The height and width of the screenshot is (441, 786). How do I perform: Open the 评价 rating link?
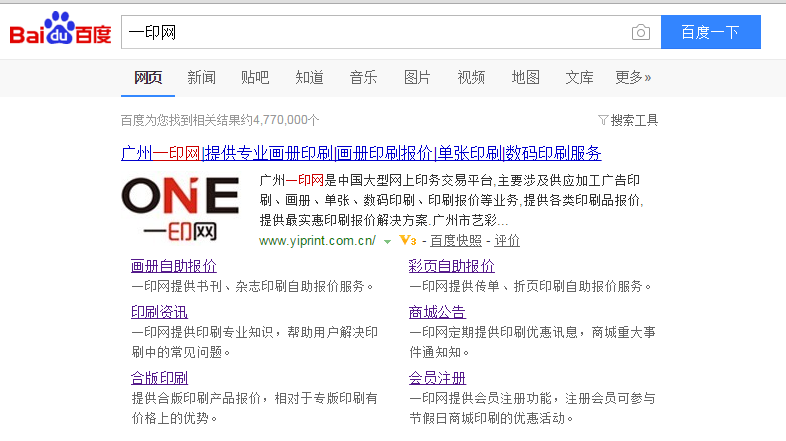tap(507, 241)
